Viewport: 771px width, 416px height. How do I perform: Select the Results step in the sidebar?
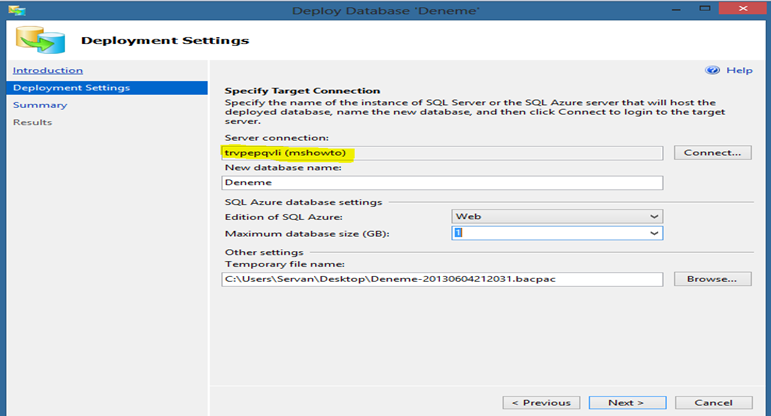pos(32,122)
